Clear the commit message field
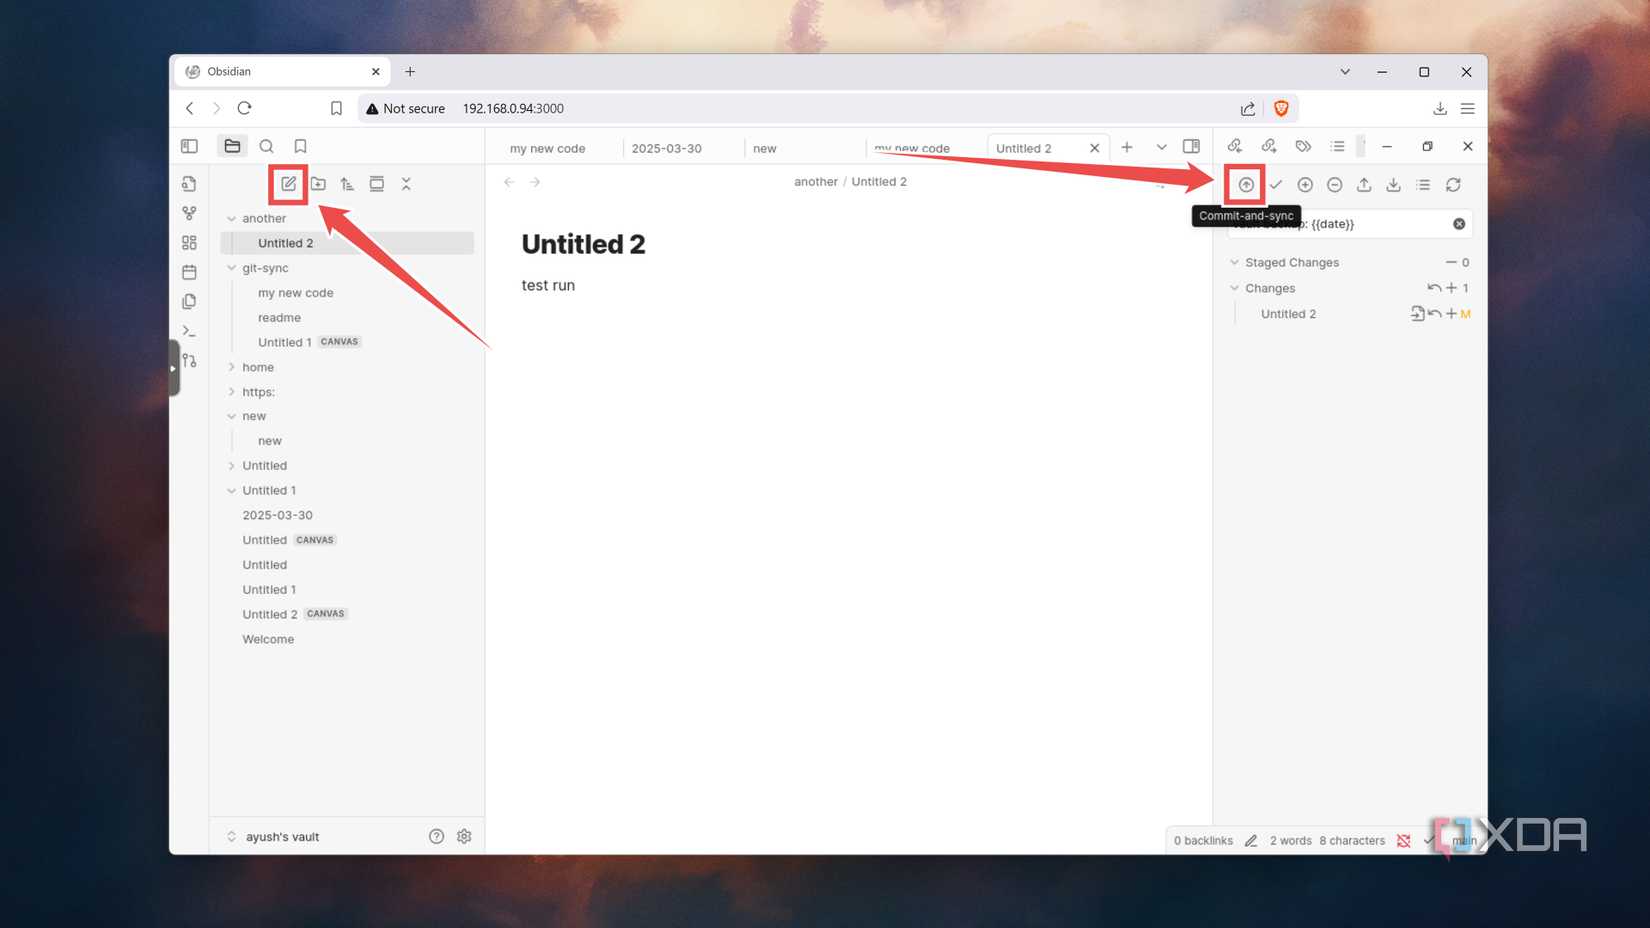The image size is (1650, 928). [1459, 224]
